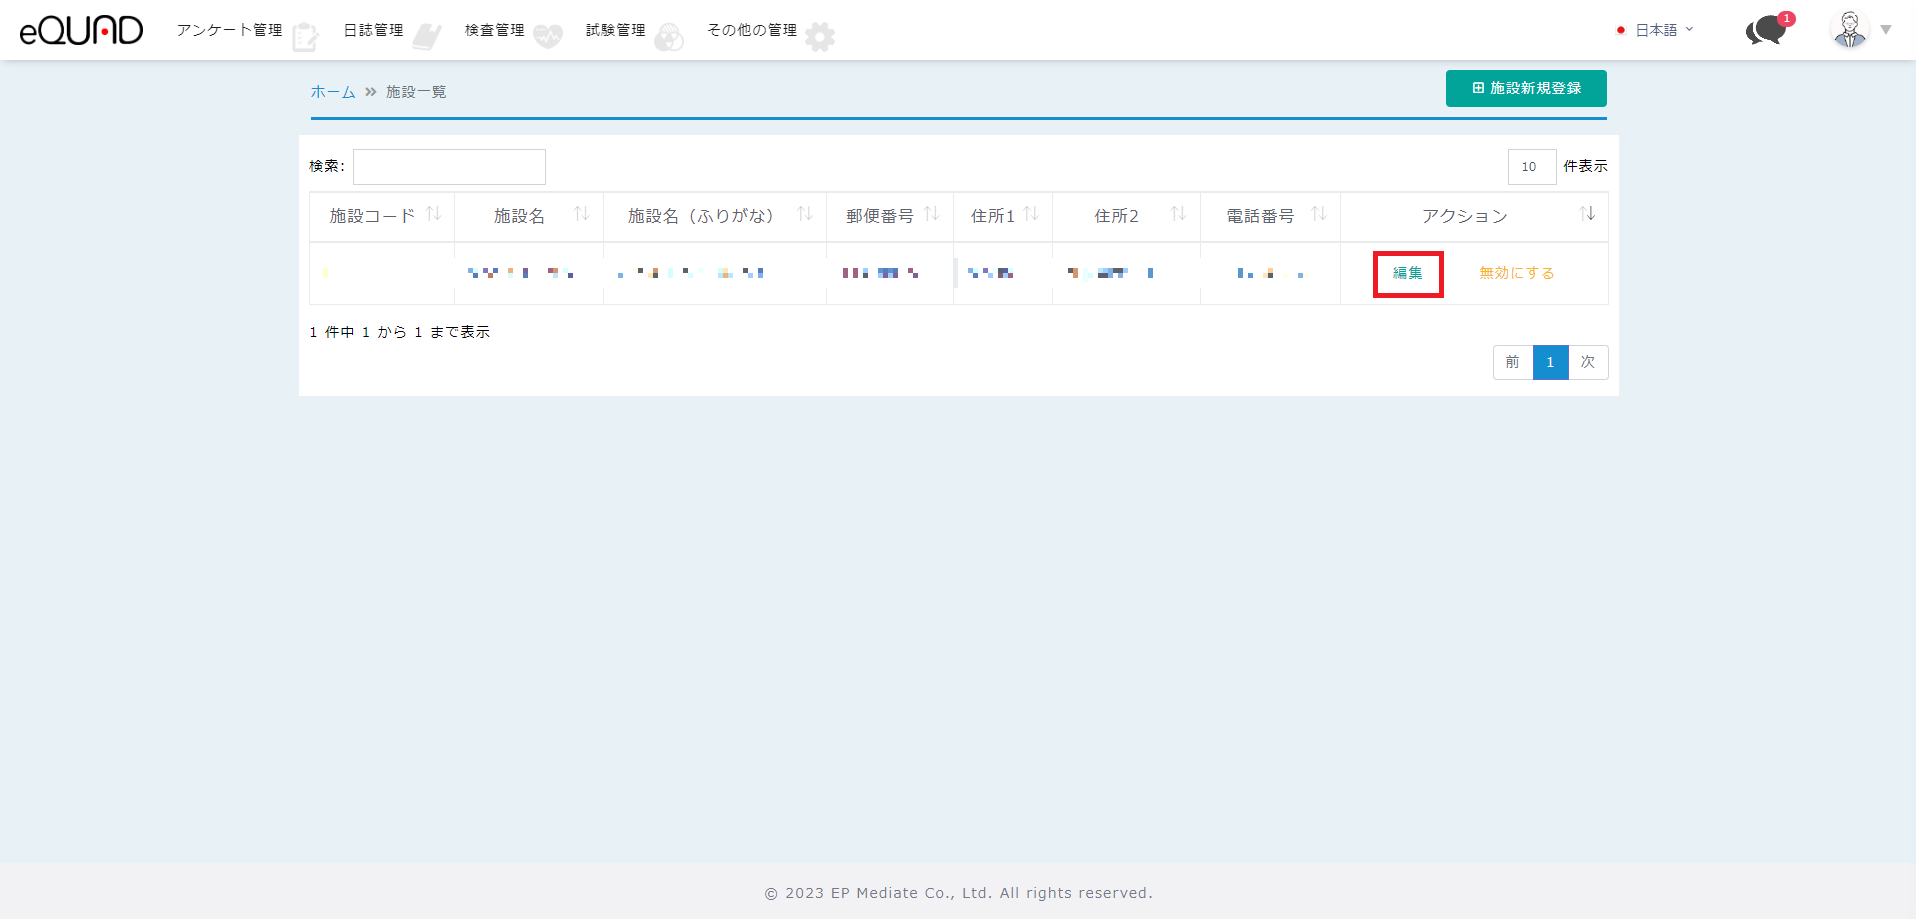Go to the ホーム breadcrumb link
Screen dimensions: 1916x919
click(x=333, y=92)
